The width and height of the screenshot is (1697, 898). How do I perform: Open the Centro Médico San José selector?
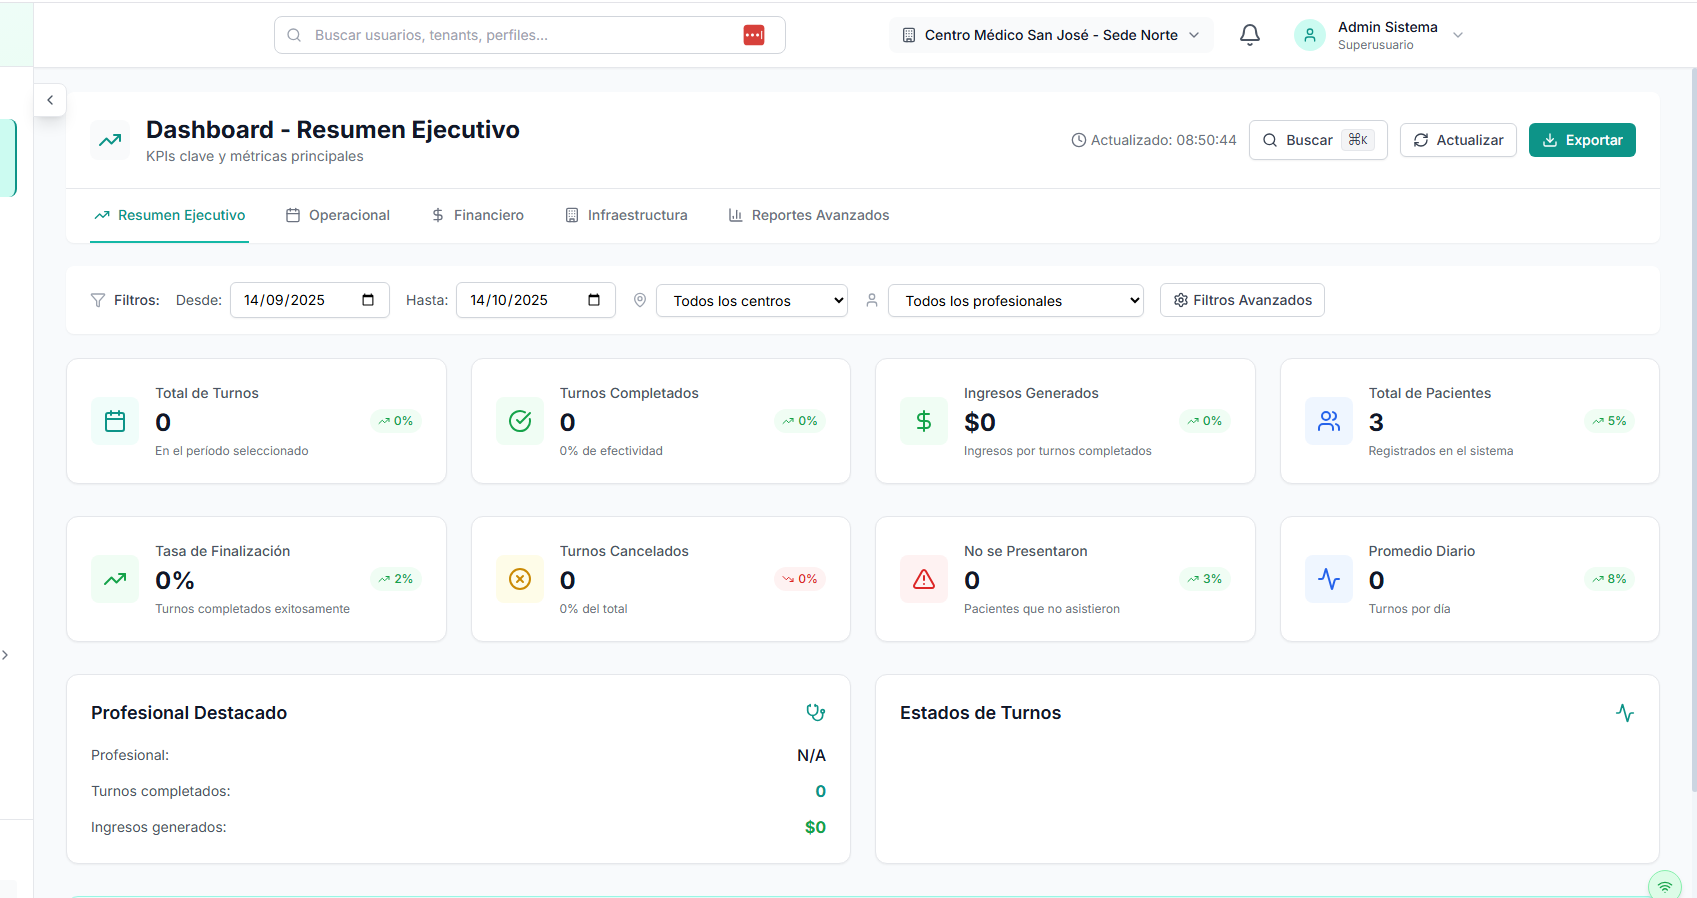point(1051,35)
